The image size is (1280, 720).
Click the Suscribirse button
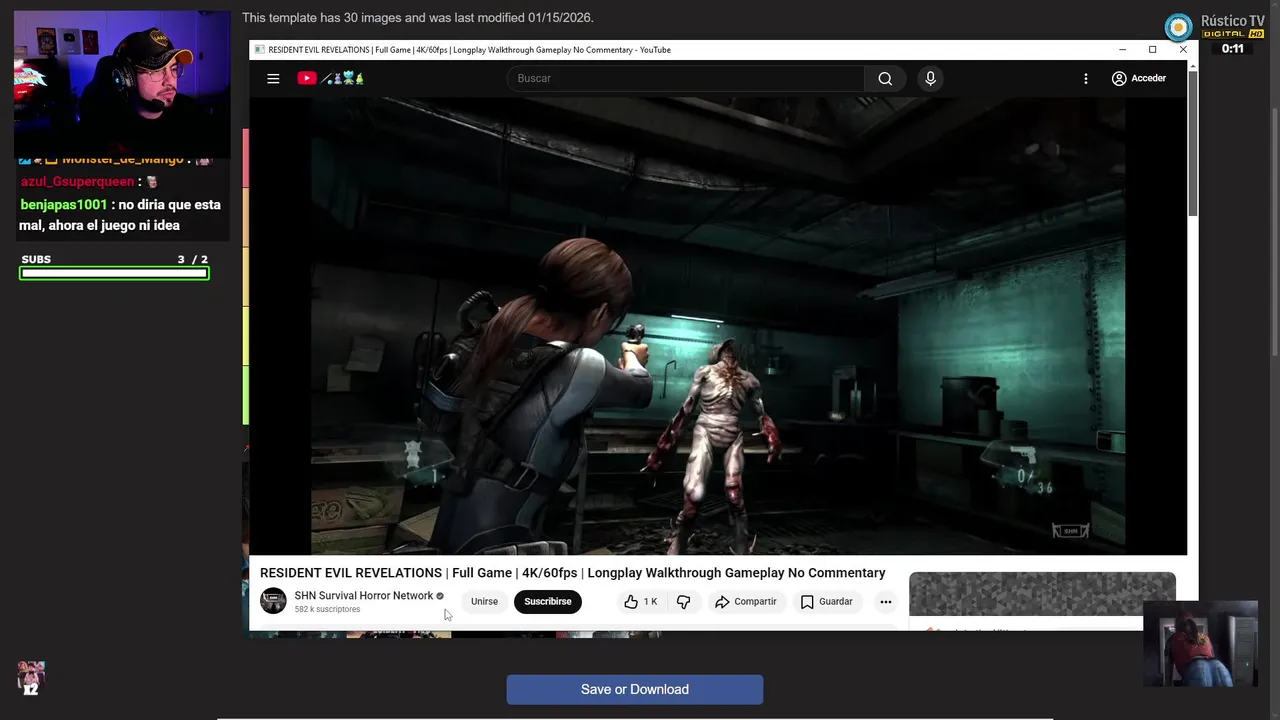(x=548, y=601)
